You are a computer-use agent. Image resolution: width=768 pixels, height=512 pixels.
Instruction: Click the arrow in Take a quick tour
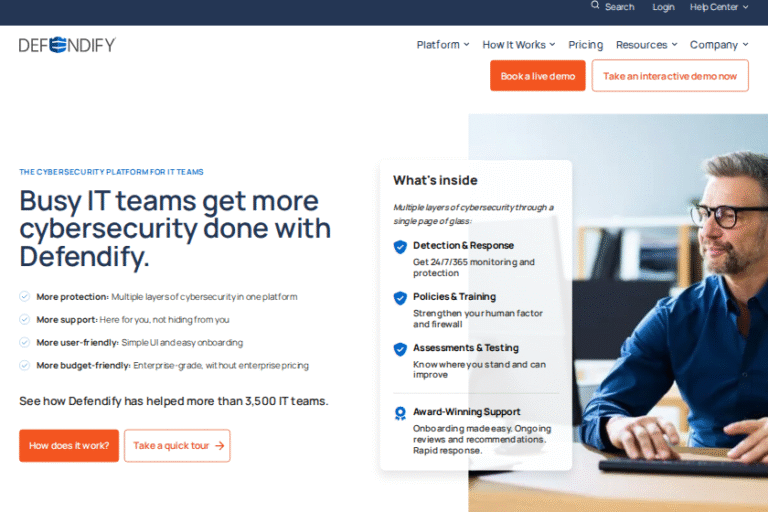click(x=219, y=446)
